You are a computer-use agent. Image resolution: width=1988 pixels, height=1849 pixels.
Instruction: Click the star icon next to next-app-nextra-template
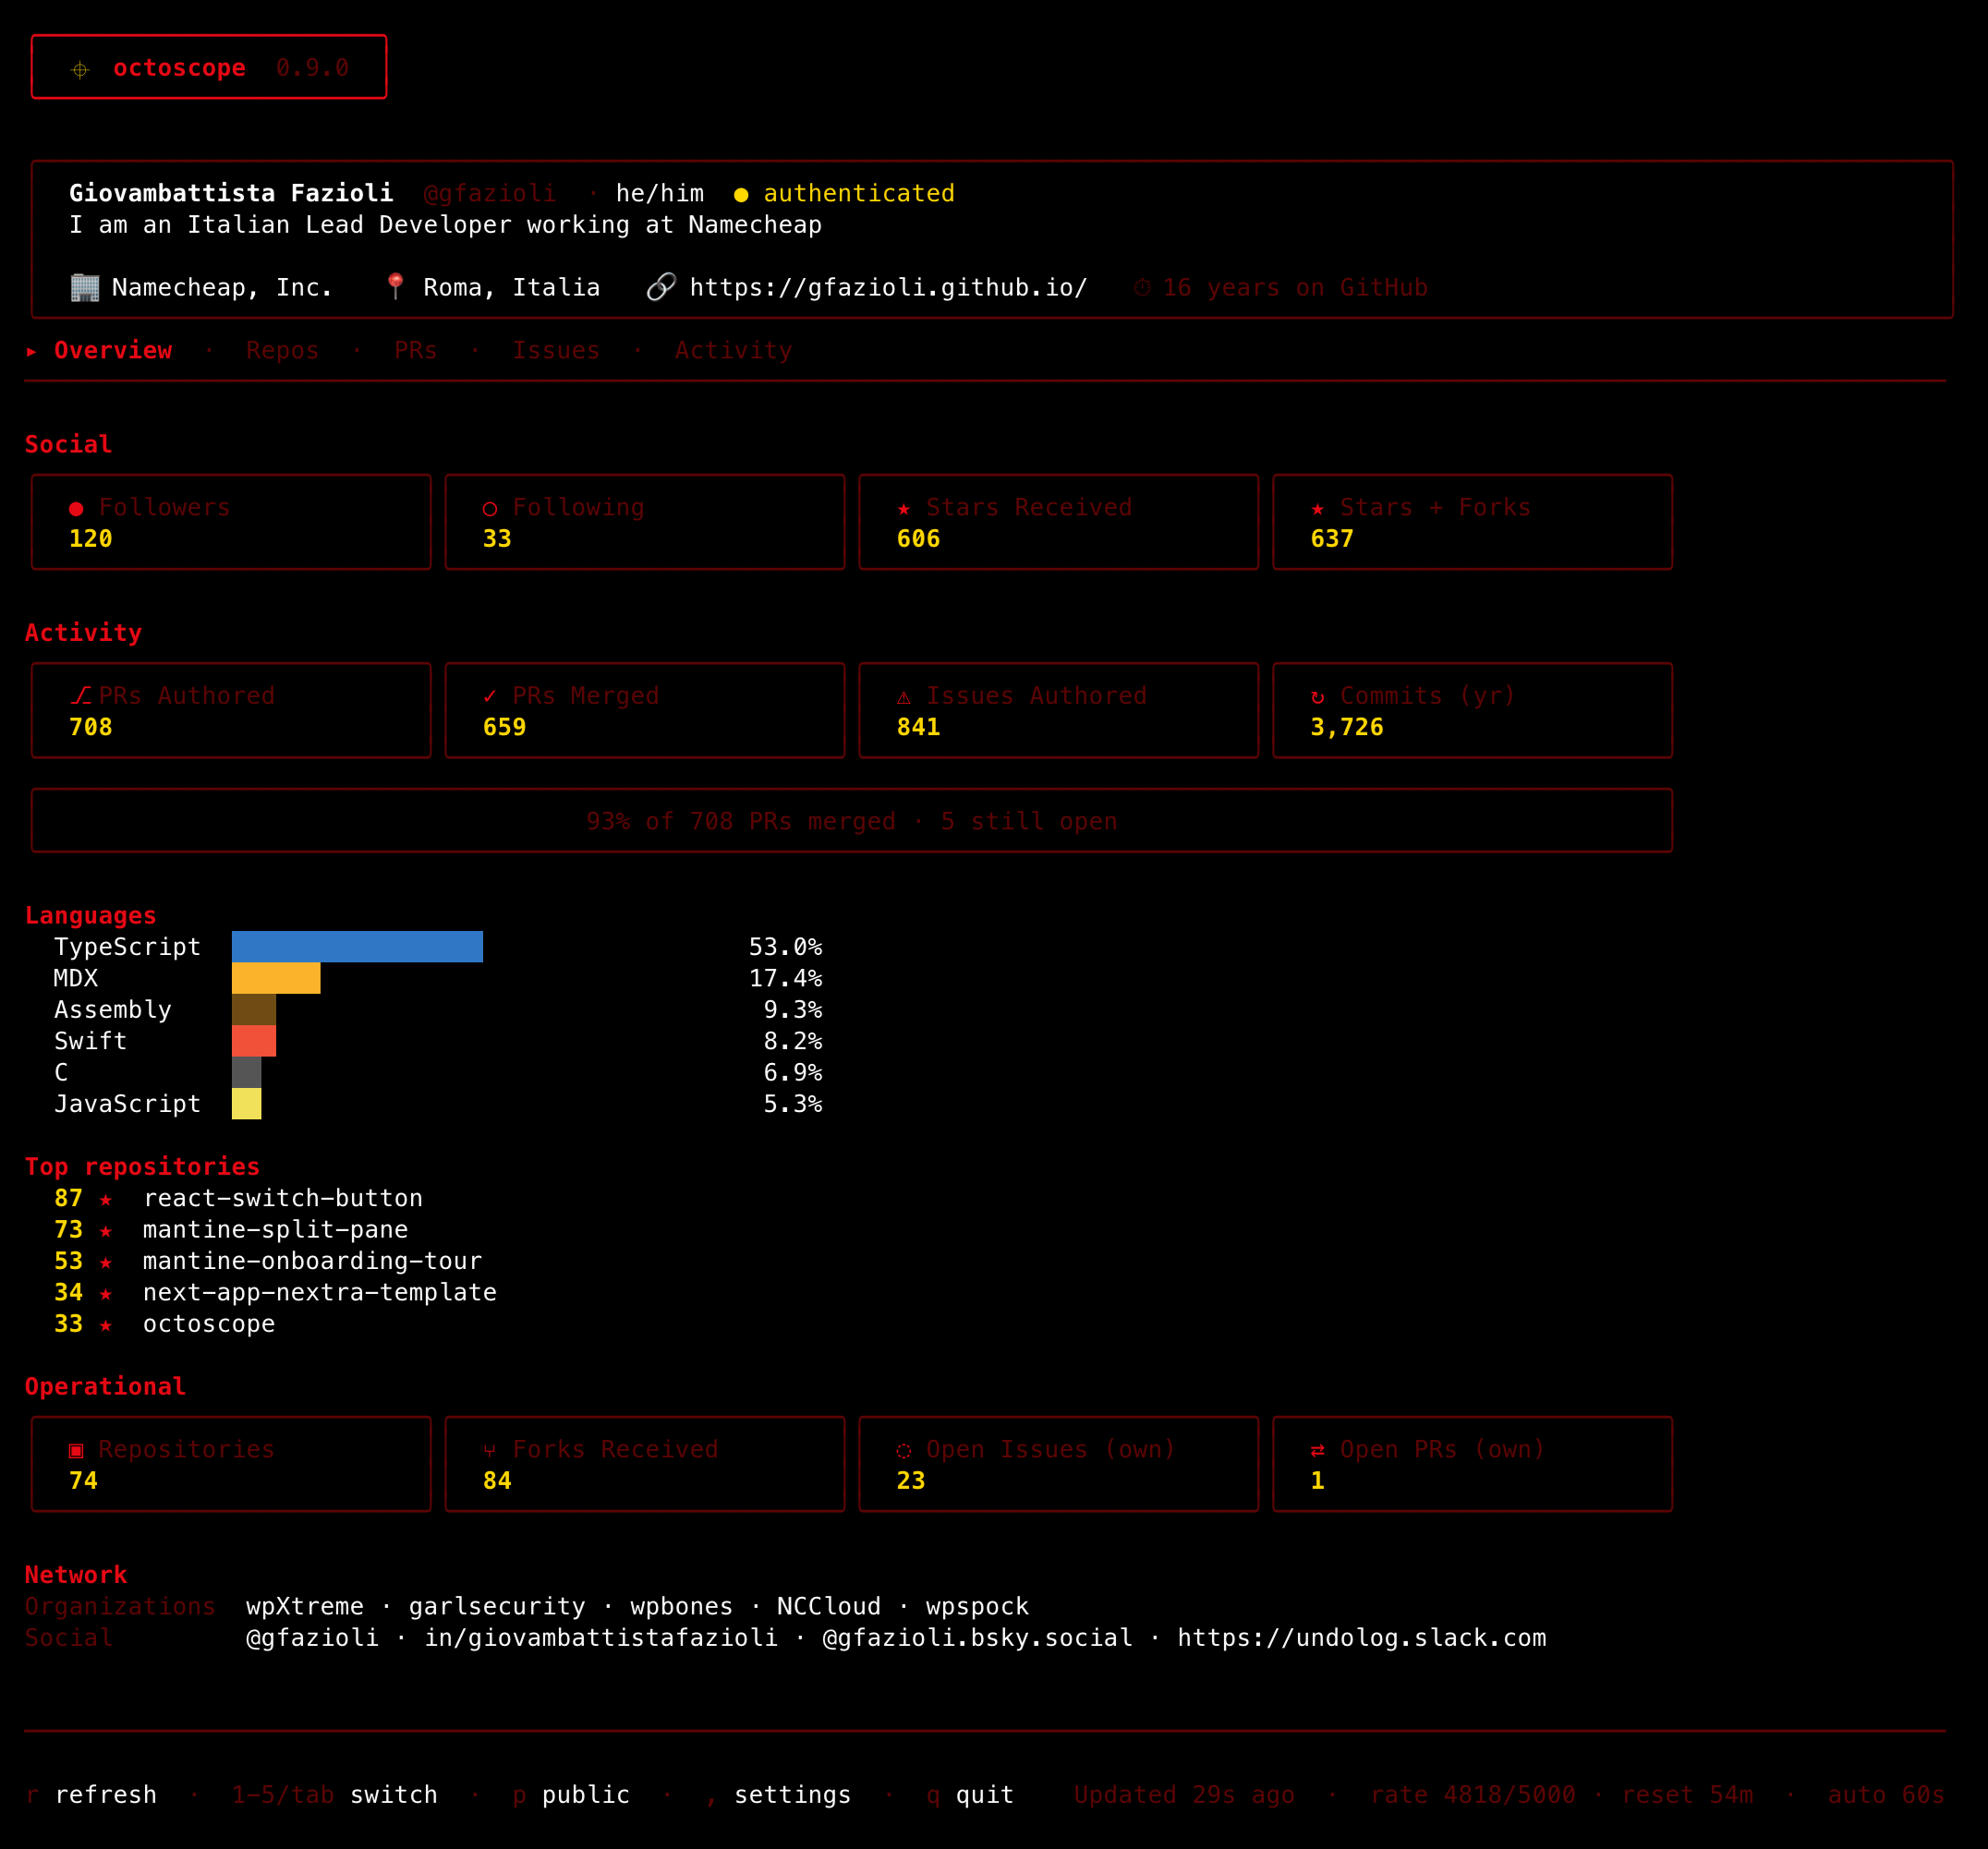[x=106, y=1293]
